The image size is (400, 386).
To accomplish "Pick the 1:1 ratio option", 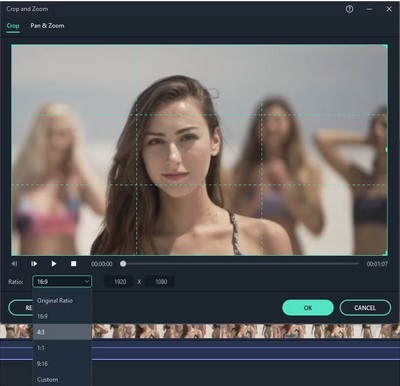I will click(62, 348).
